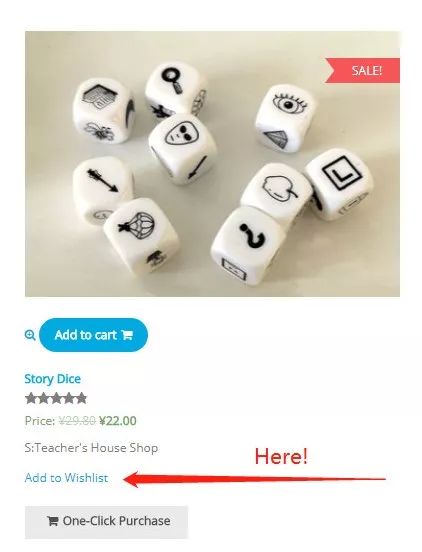Click the die with the alien face
The height and width of the screenshot is (552, 422).
click(x=183, y=149)
